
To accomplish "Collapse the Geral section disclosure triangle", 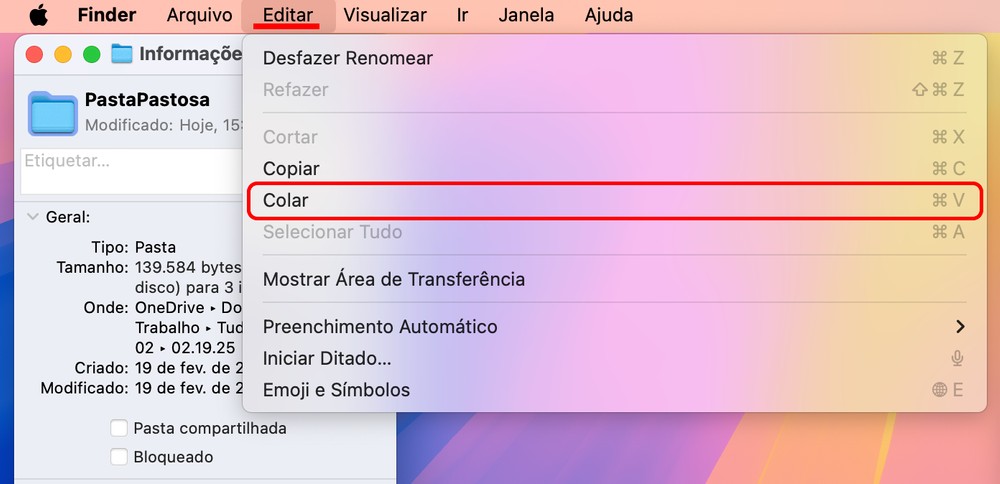I will (x=33, y=216).
